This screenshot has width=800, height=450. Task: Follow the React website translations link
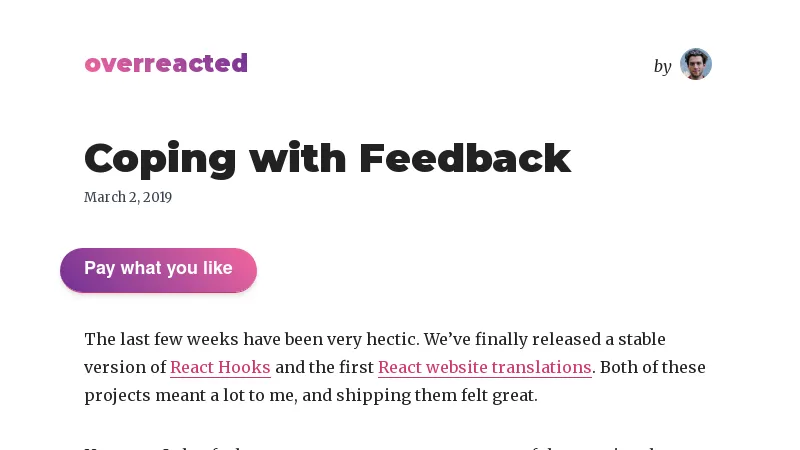[484, 367]
